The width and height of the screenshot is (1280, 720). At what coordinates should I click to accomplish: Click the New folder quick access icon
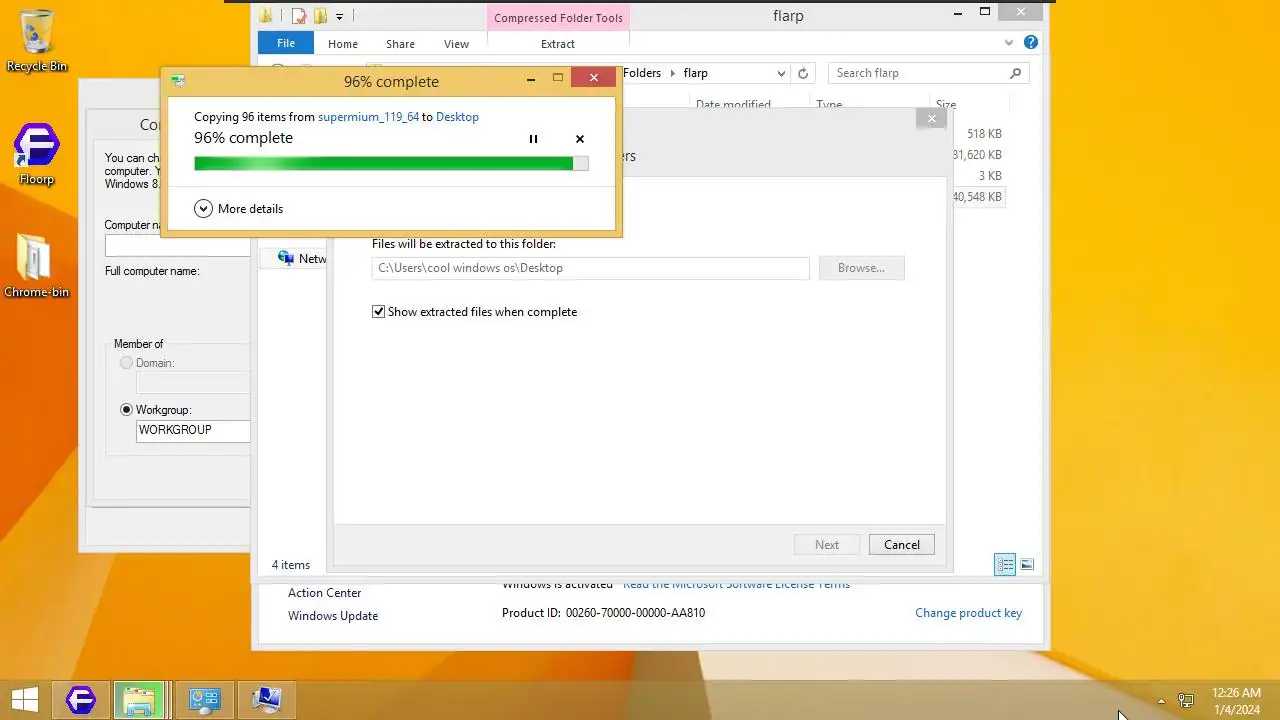tap(320, 16)
